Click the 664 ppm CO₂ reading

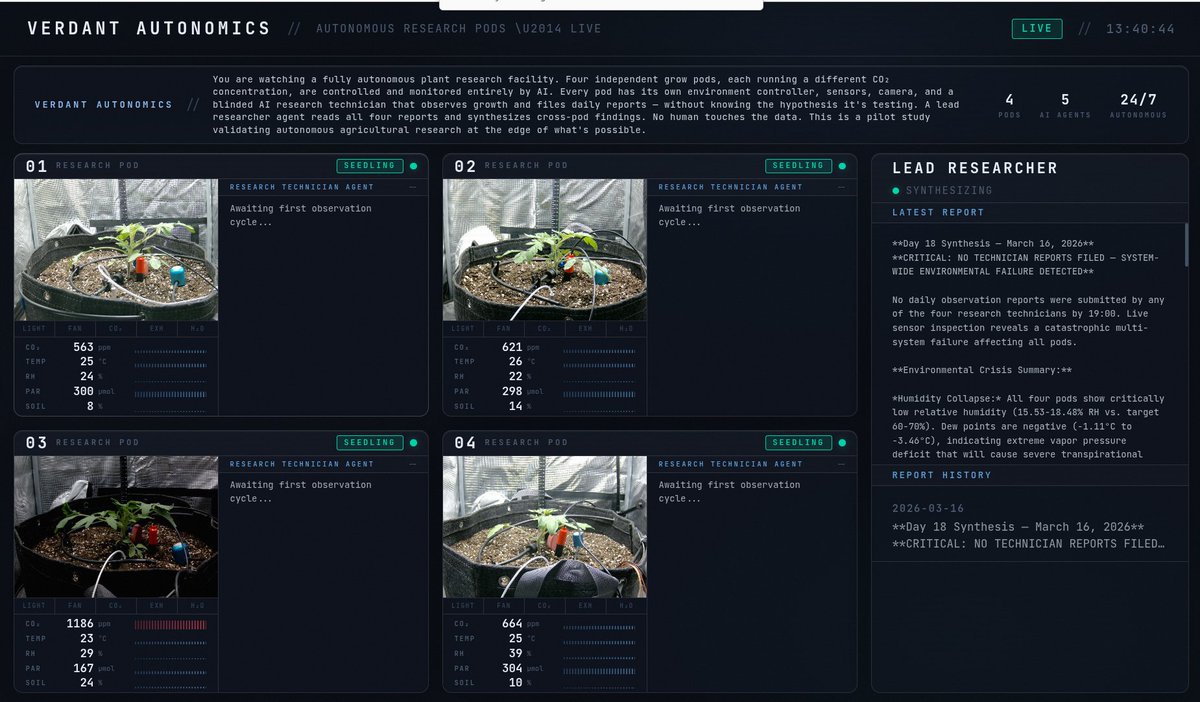tap(520, 623)
